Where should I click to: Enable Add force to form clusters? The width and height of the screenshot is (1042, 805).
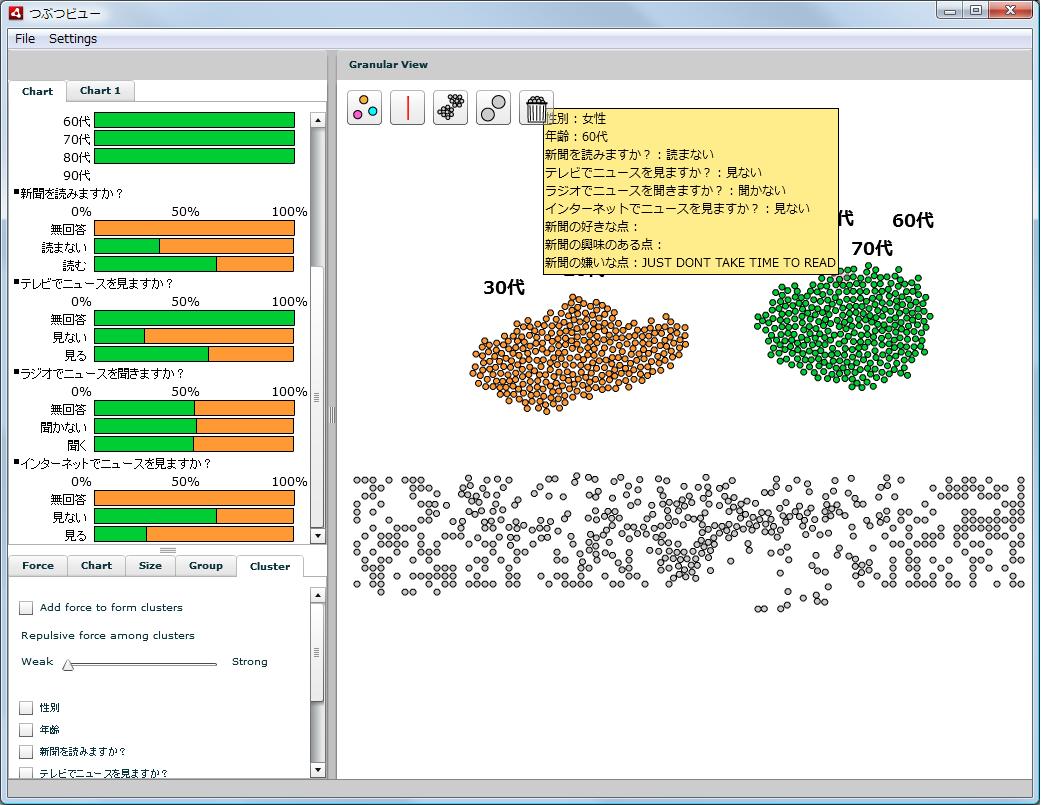26,608
